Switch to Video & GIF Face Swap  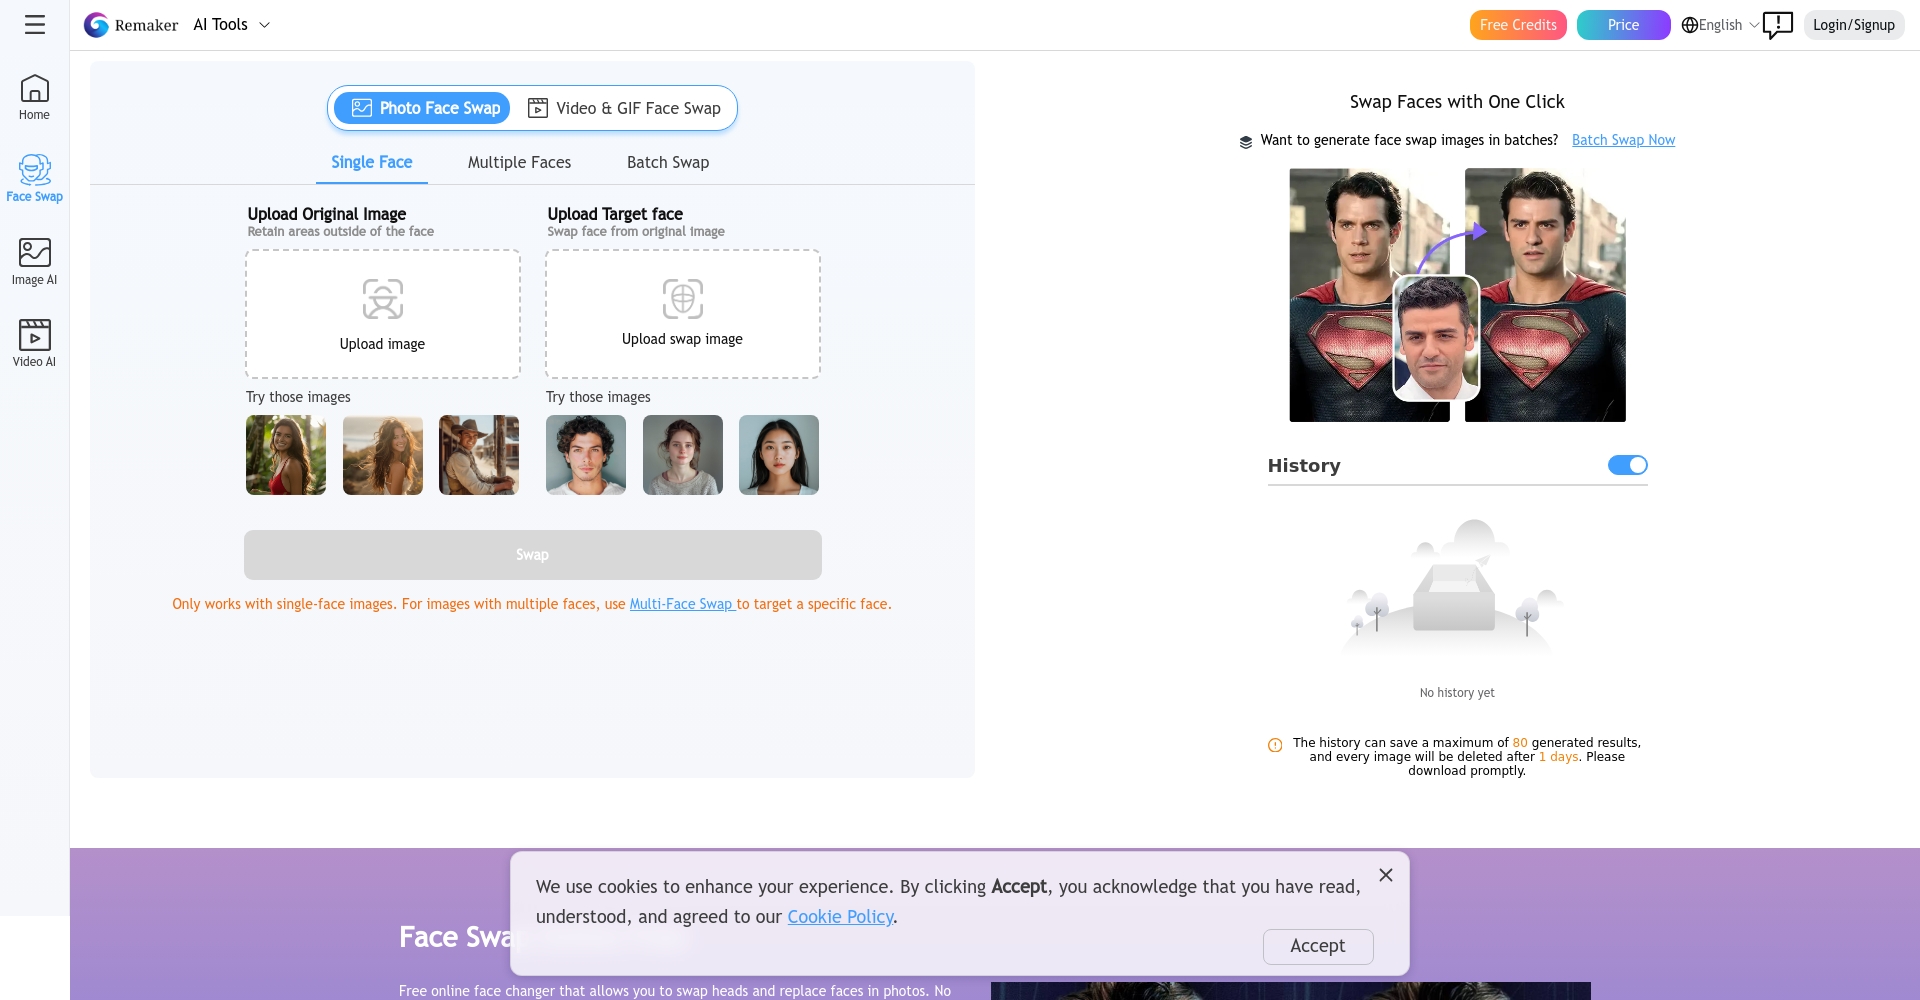624,108
